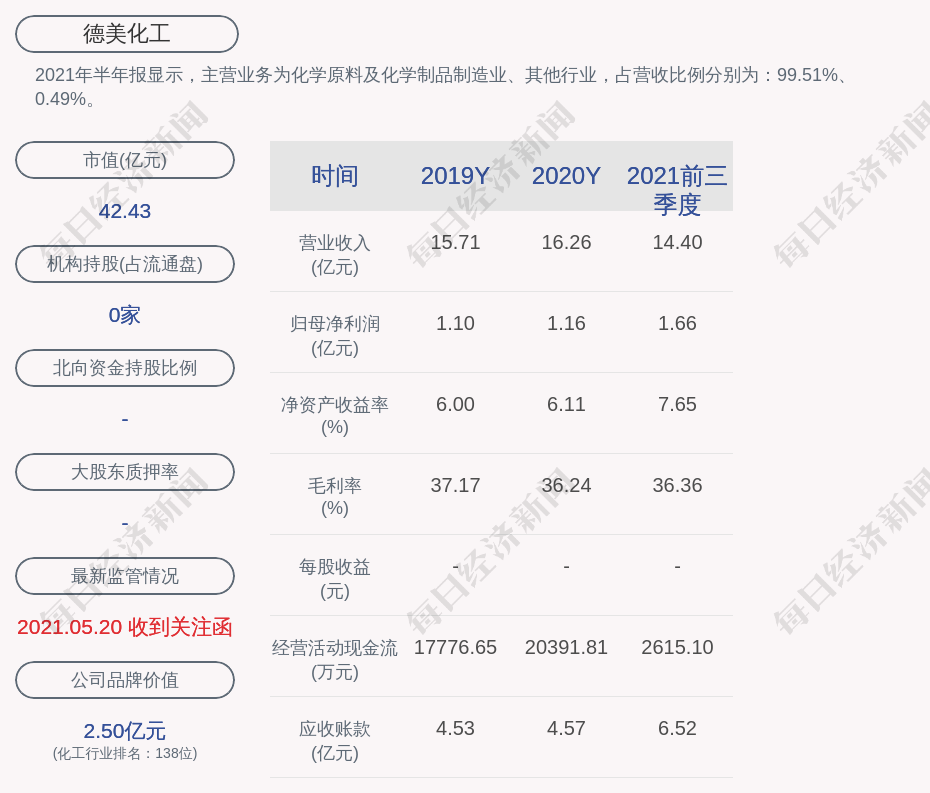Click ROE value 6.11

point(566,405)
